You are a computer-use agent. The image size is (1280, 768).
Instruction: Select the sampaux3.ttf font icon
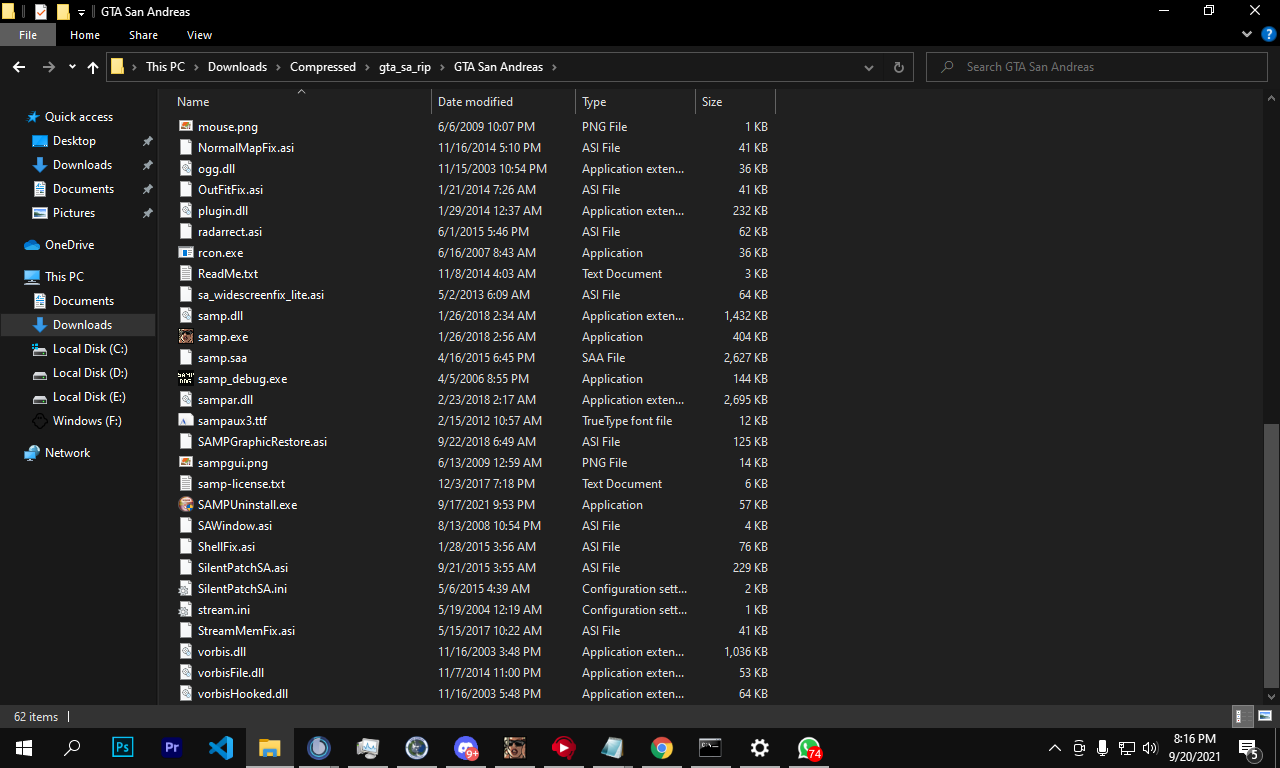[186, 421]
